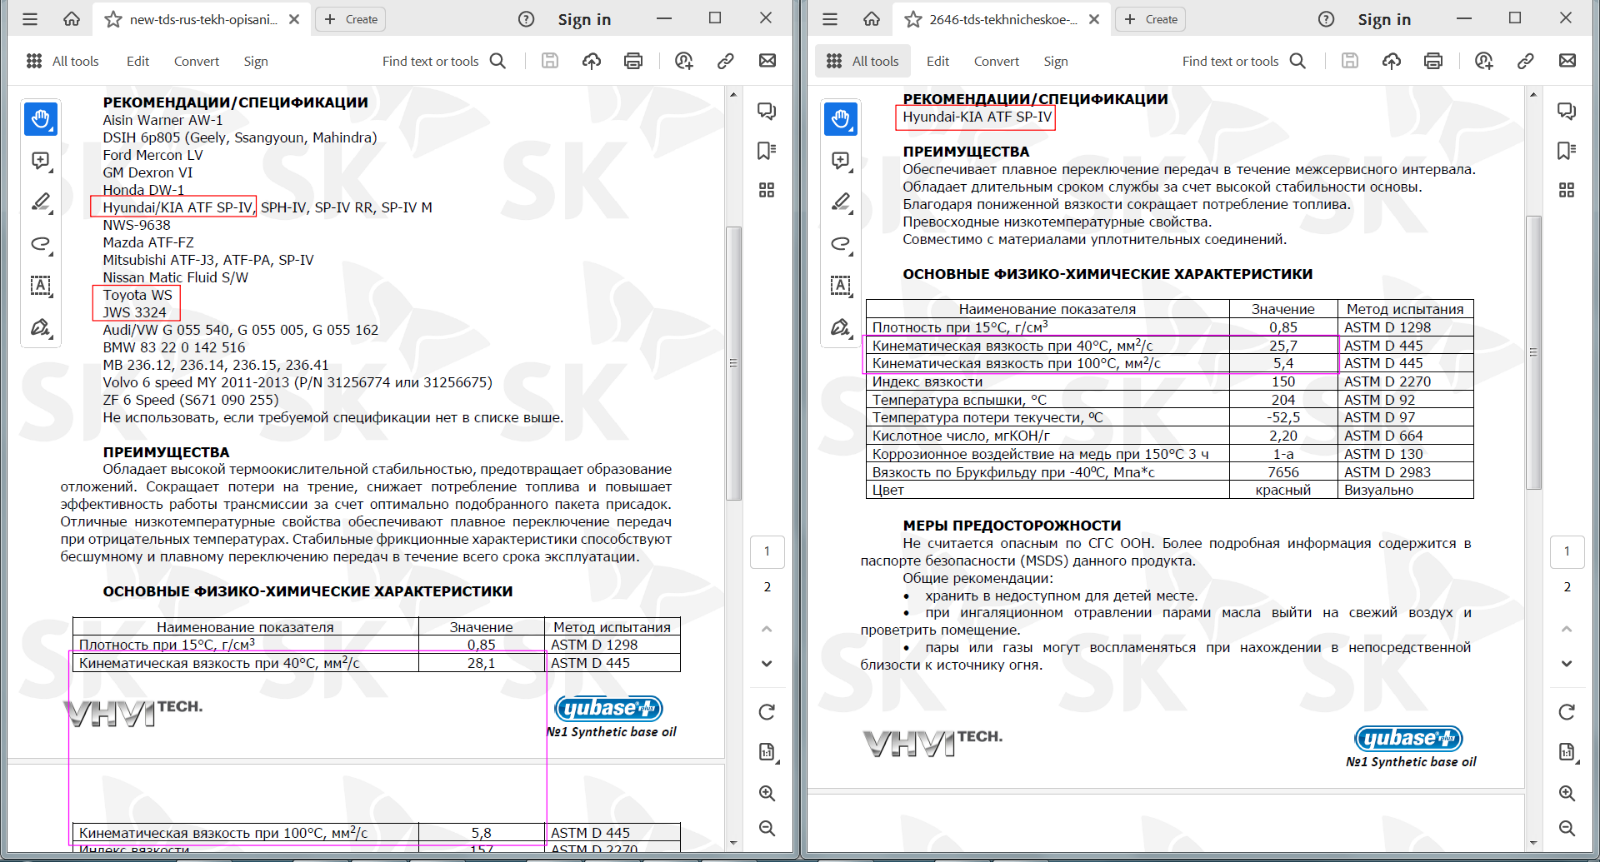
Task: Click Find text or tools in left window
Action: pos(444,61)
